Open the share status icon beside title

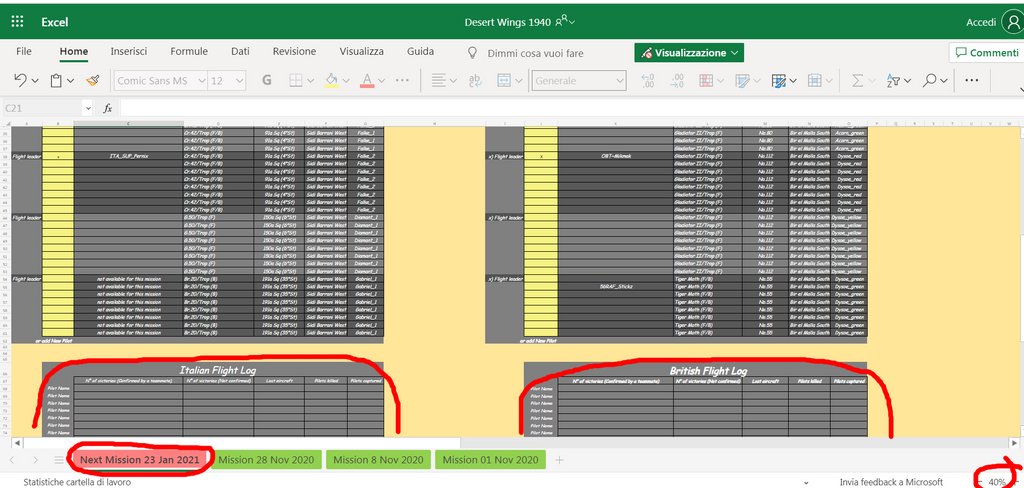564,22
